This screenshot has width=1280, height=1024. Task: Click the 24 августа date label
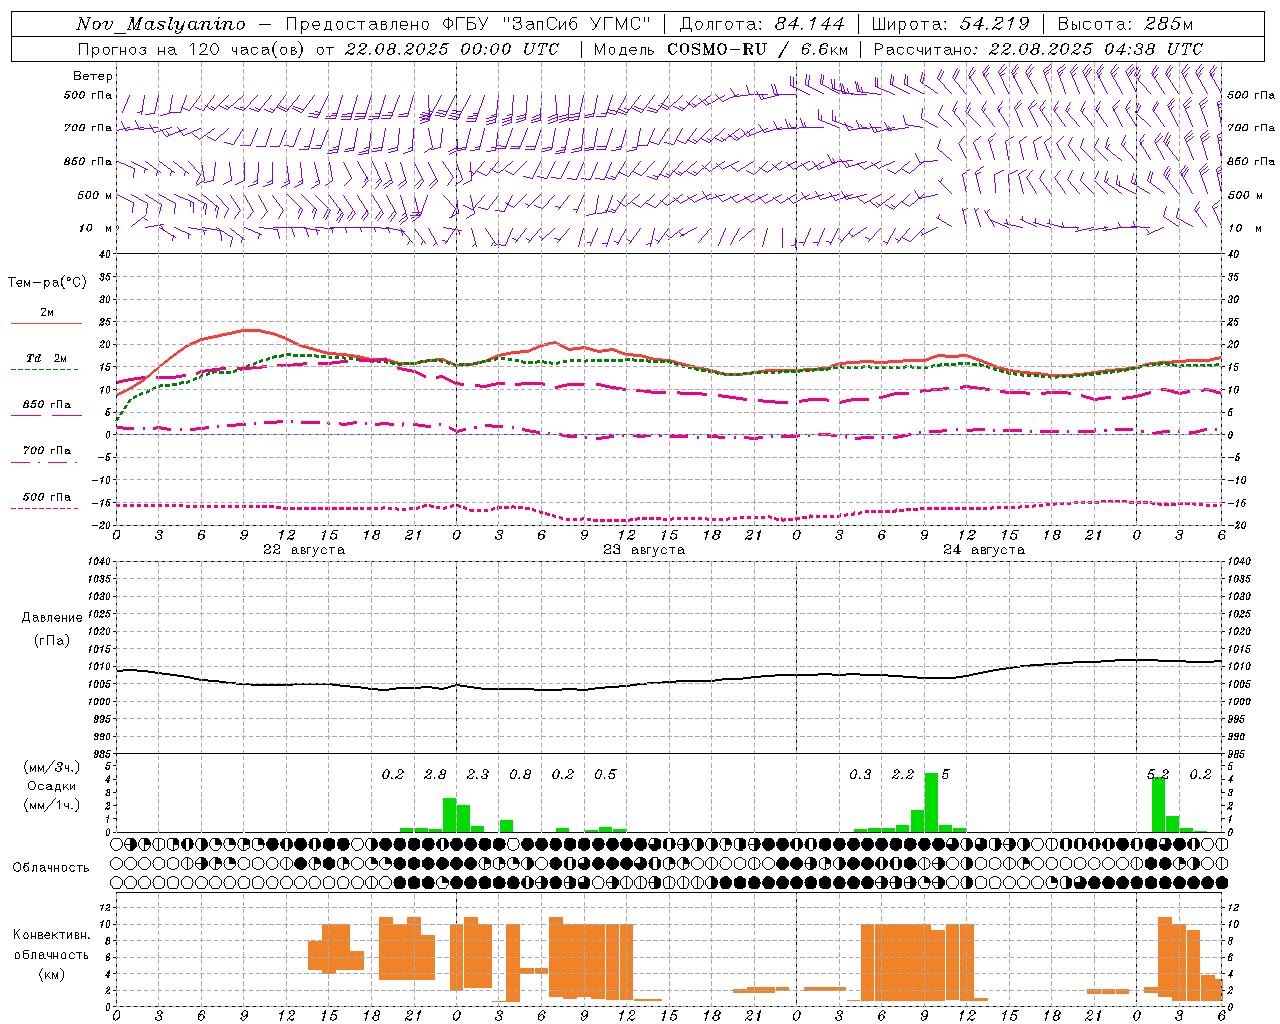984,550
